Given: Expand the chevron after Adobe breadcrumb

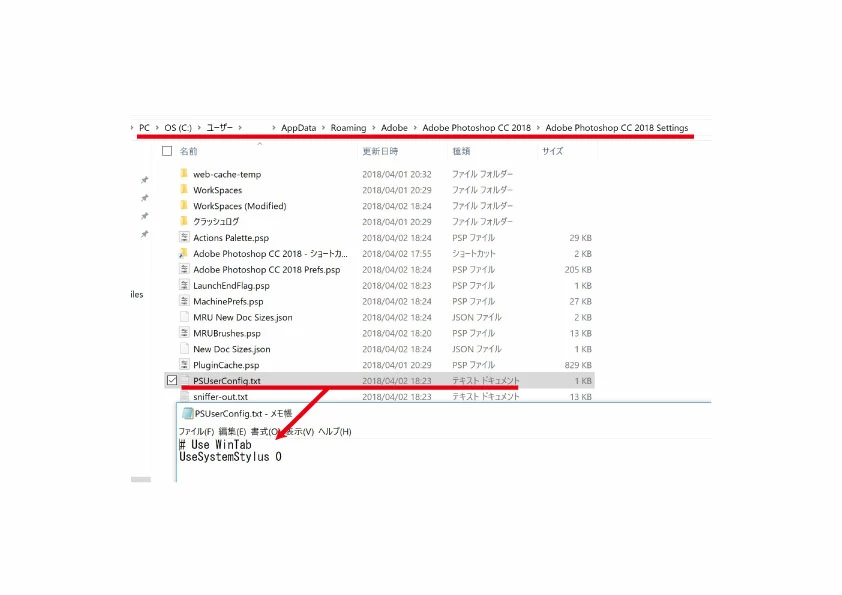Looking at the screenshot, I should 415,128.
